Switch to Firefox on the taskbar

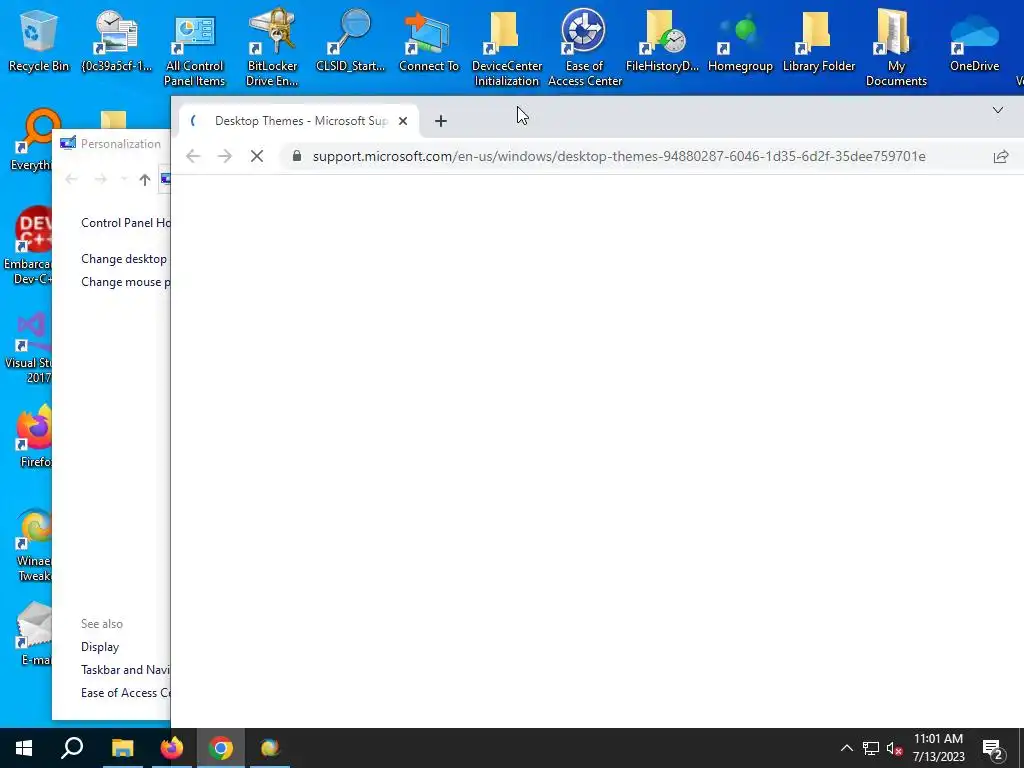point(172,748)
